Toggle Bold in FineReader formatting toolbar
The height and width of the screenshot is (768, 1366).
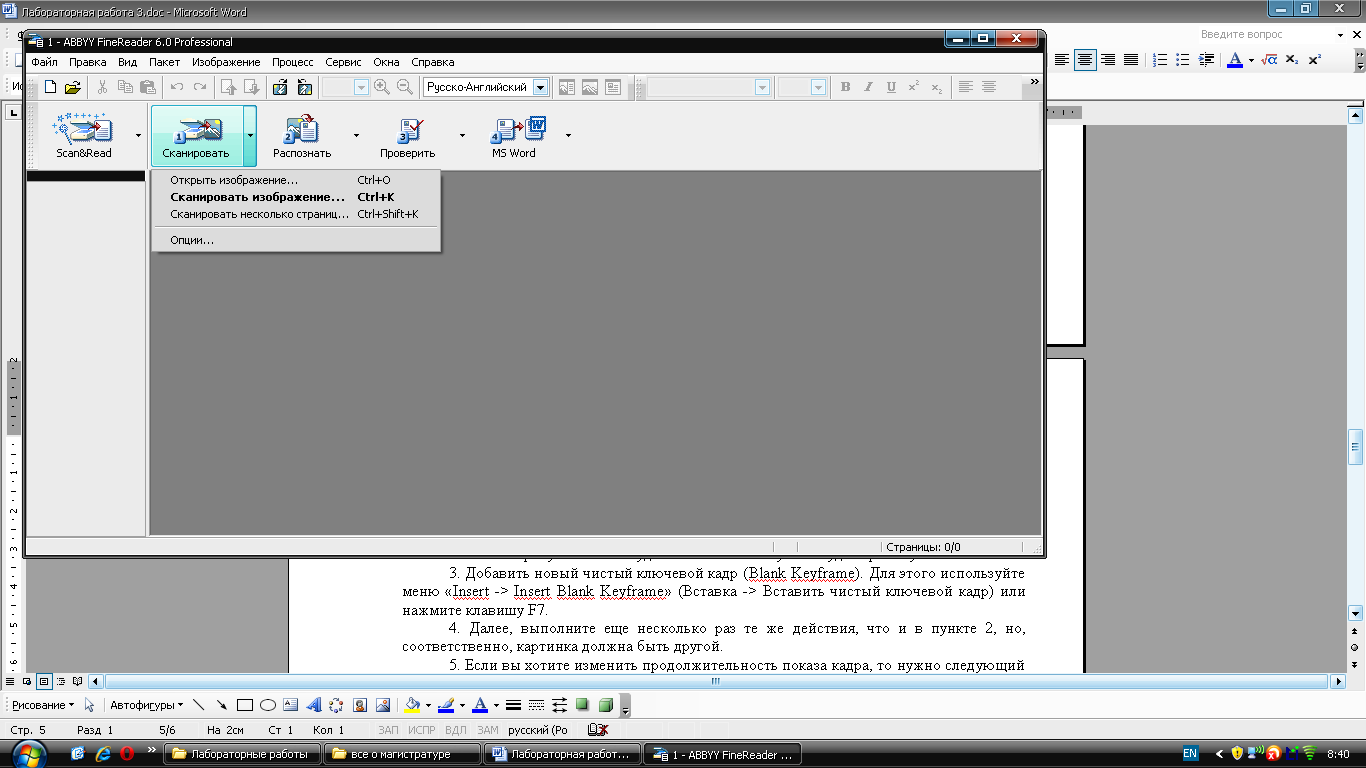[x=845, y=87]
